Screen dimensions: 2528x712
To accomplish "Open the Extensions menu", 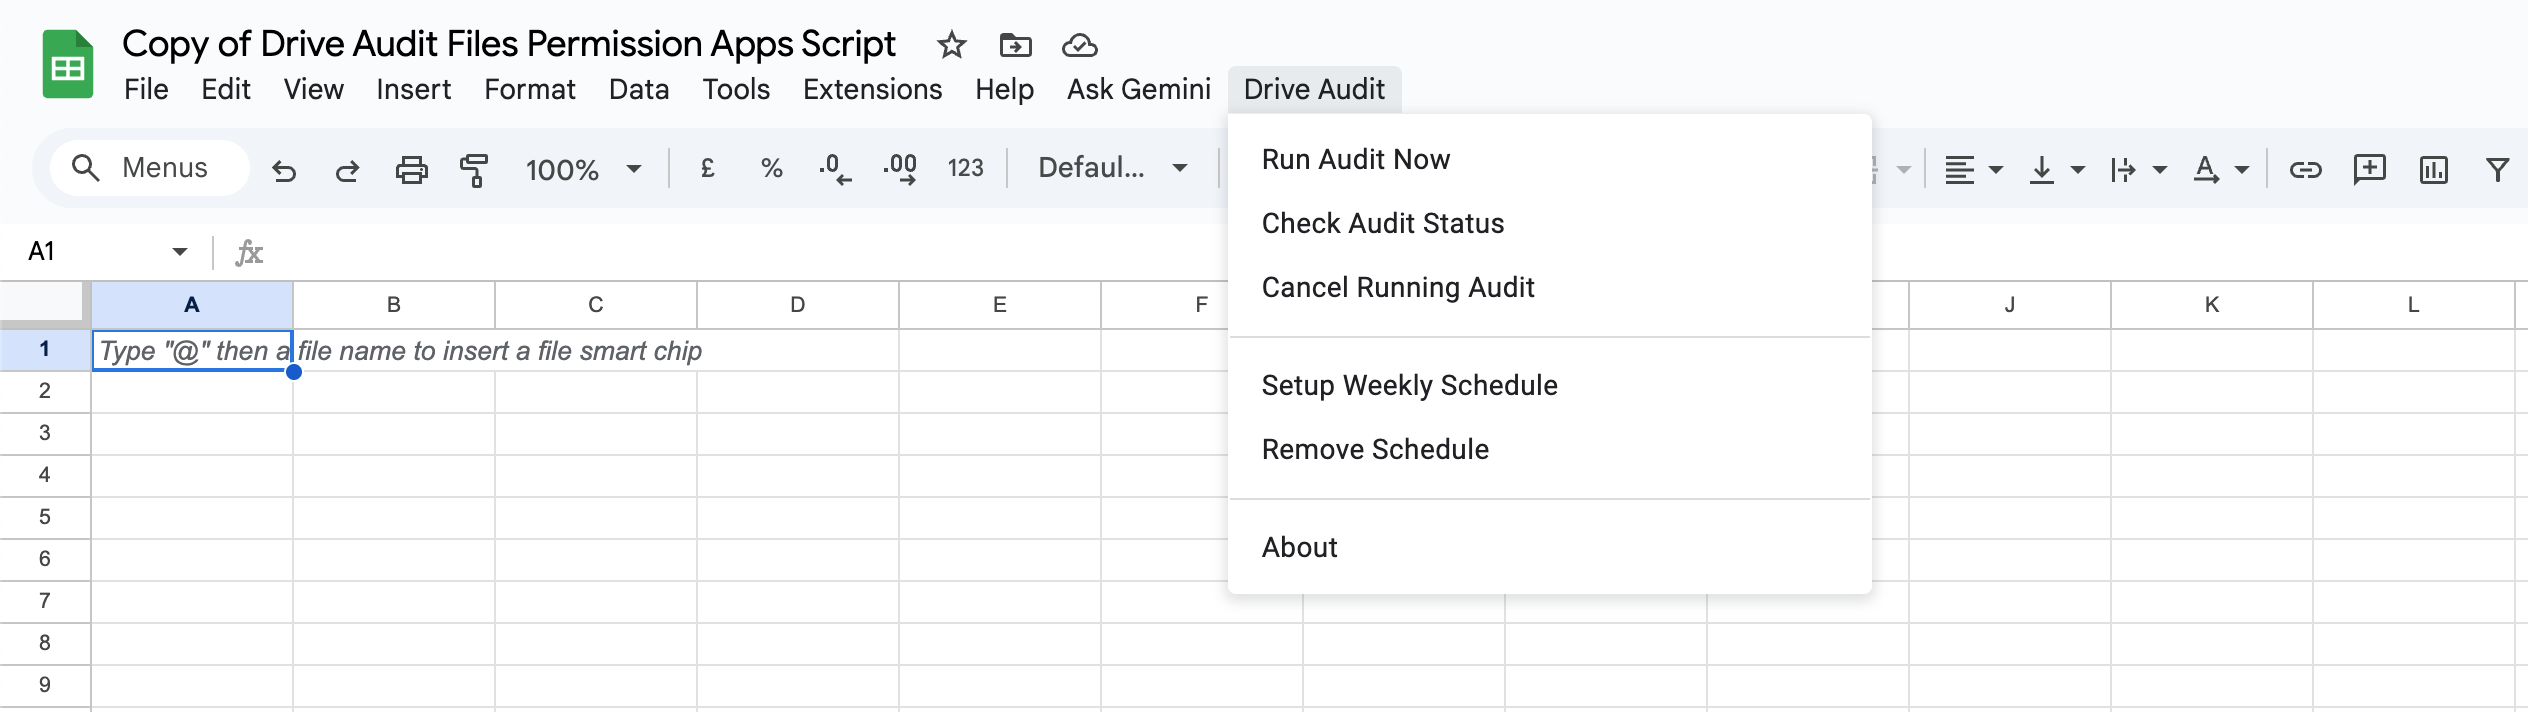I will [x=872, y=89].
